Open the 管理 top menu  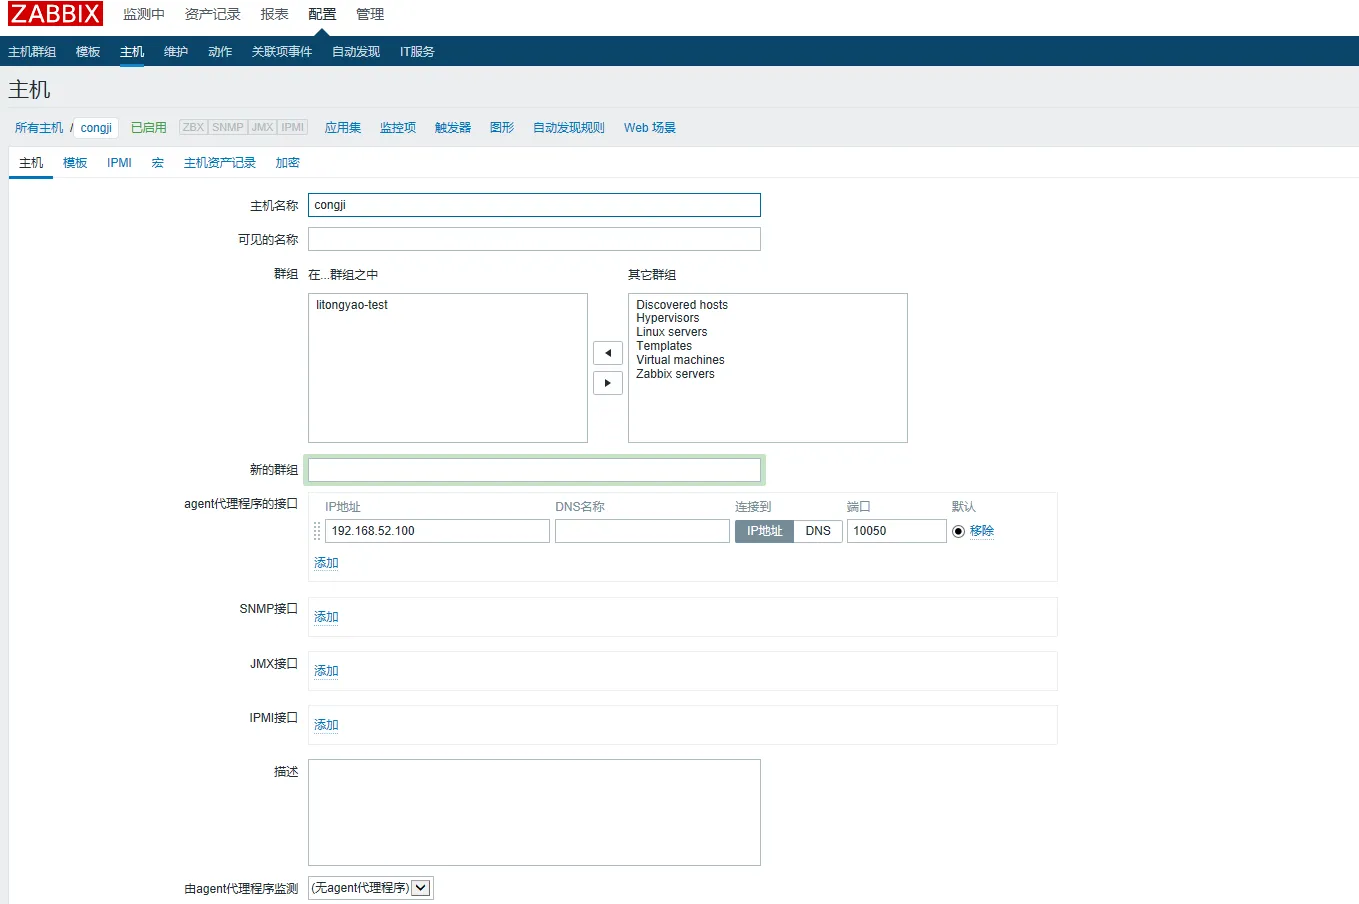pos(370,14)
